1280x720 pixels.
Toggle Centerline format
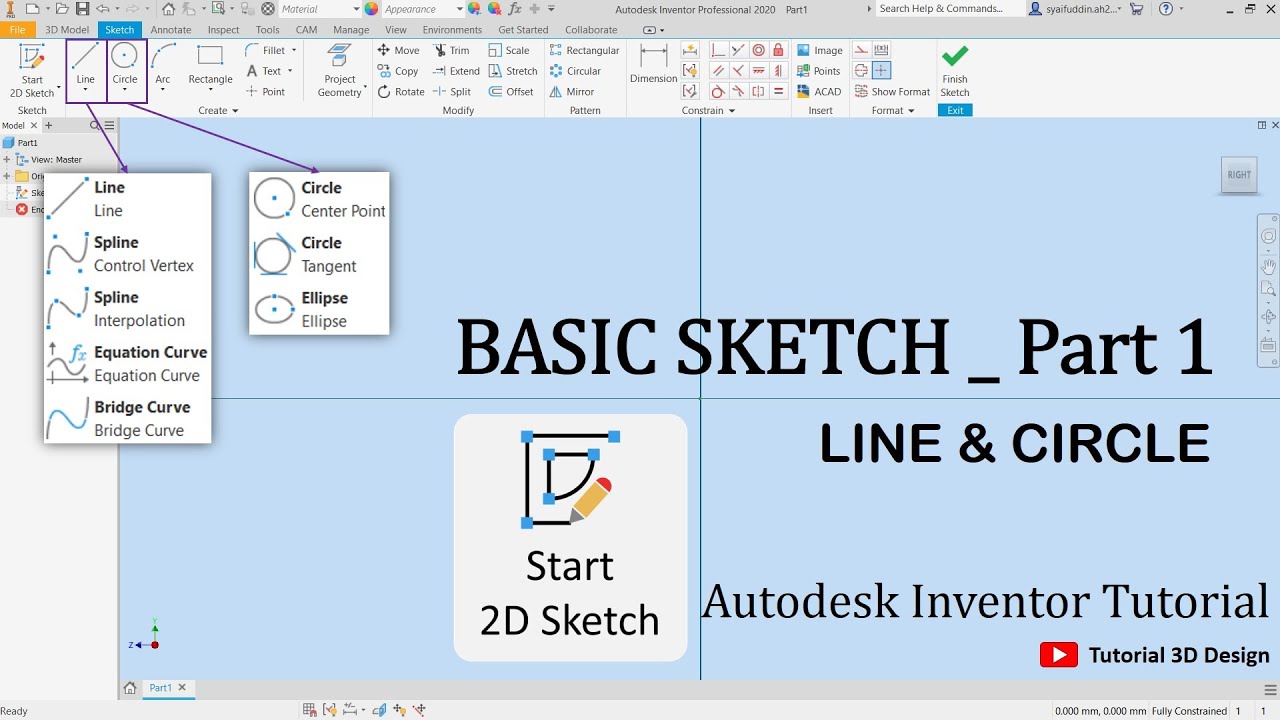point(861,70)
